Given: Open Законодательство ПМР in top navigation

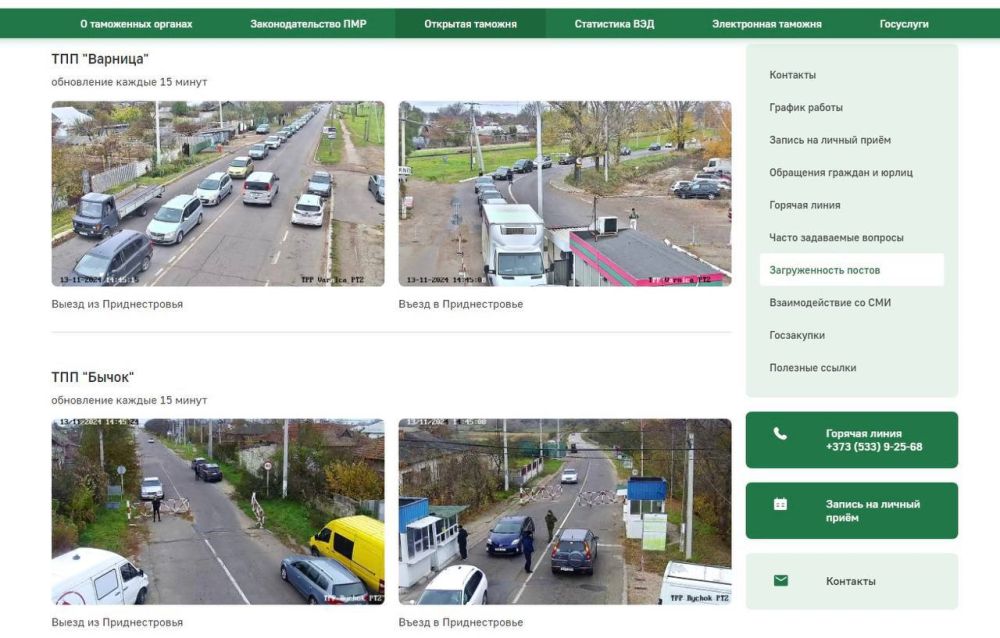Looking at the screenshot, I should coord(308,24).
